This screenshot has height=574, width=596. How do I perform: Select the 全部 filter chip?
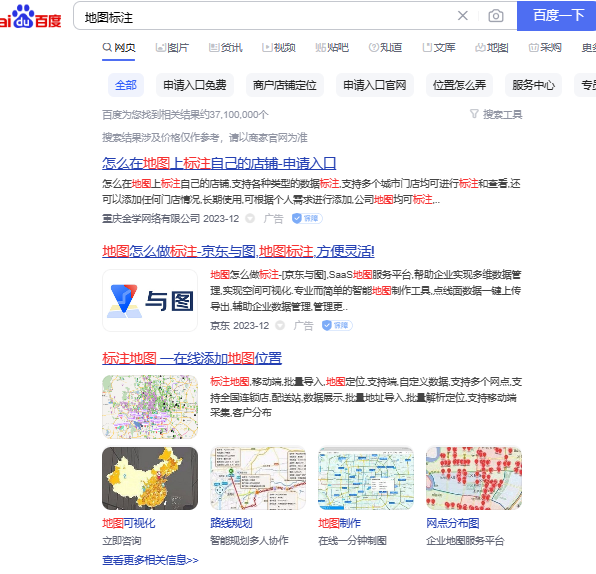126,85
